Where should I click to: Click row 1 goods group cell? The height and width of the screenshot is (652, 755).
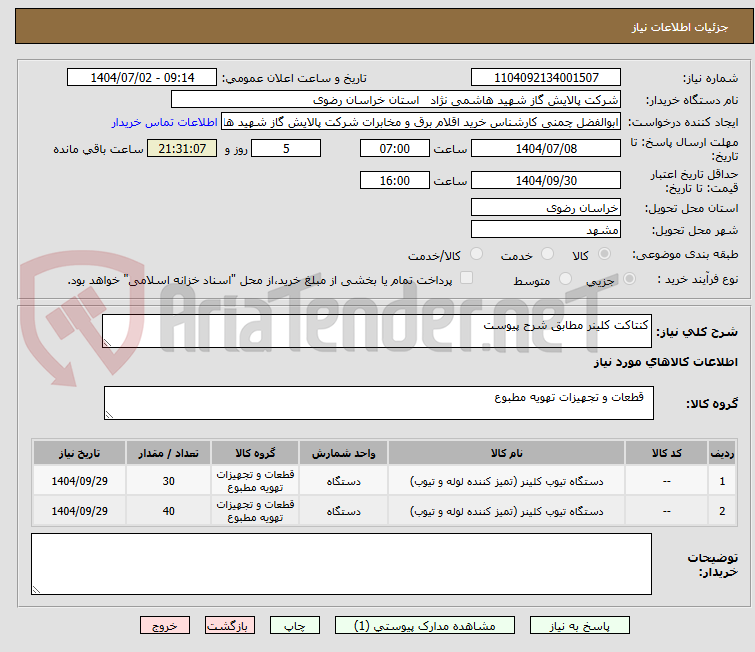point(255,481)
